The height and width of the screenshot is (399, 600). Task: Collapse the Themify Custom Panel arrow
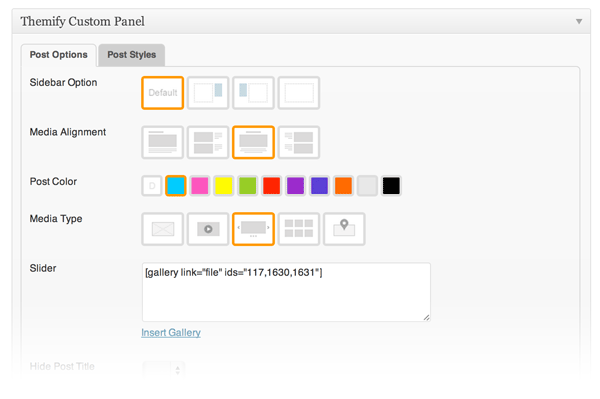(x=579, y=21)
